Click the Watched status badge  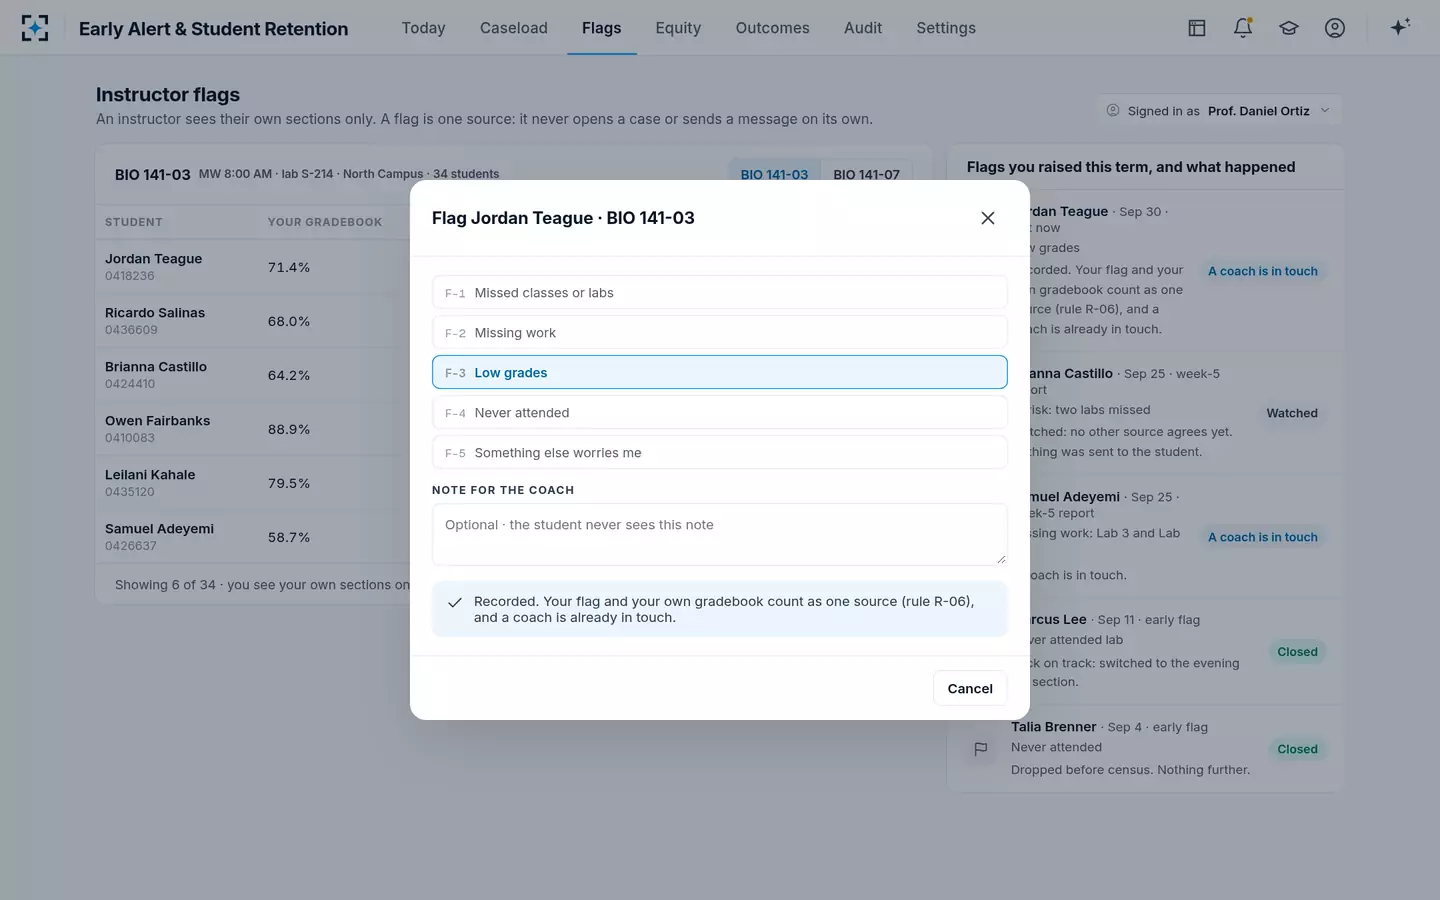(1292, 413)
